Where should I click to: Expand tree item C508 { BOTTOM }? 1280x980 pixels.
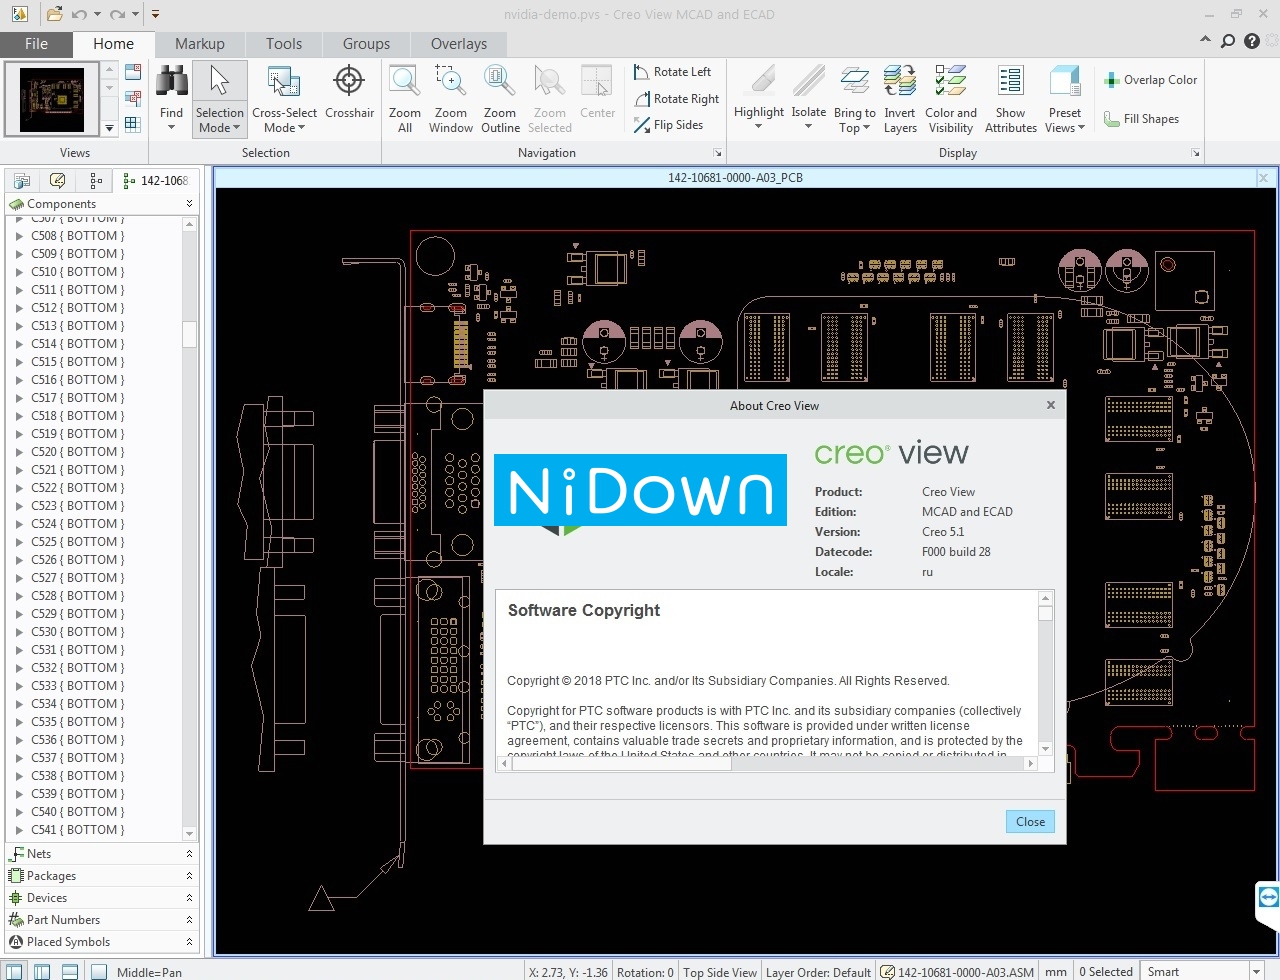tap(19, 236)
